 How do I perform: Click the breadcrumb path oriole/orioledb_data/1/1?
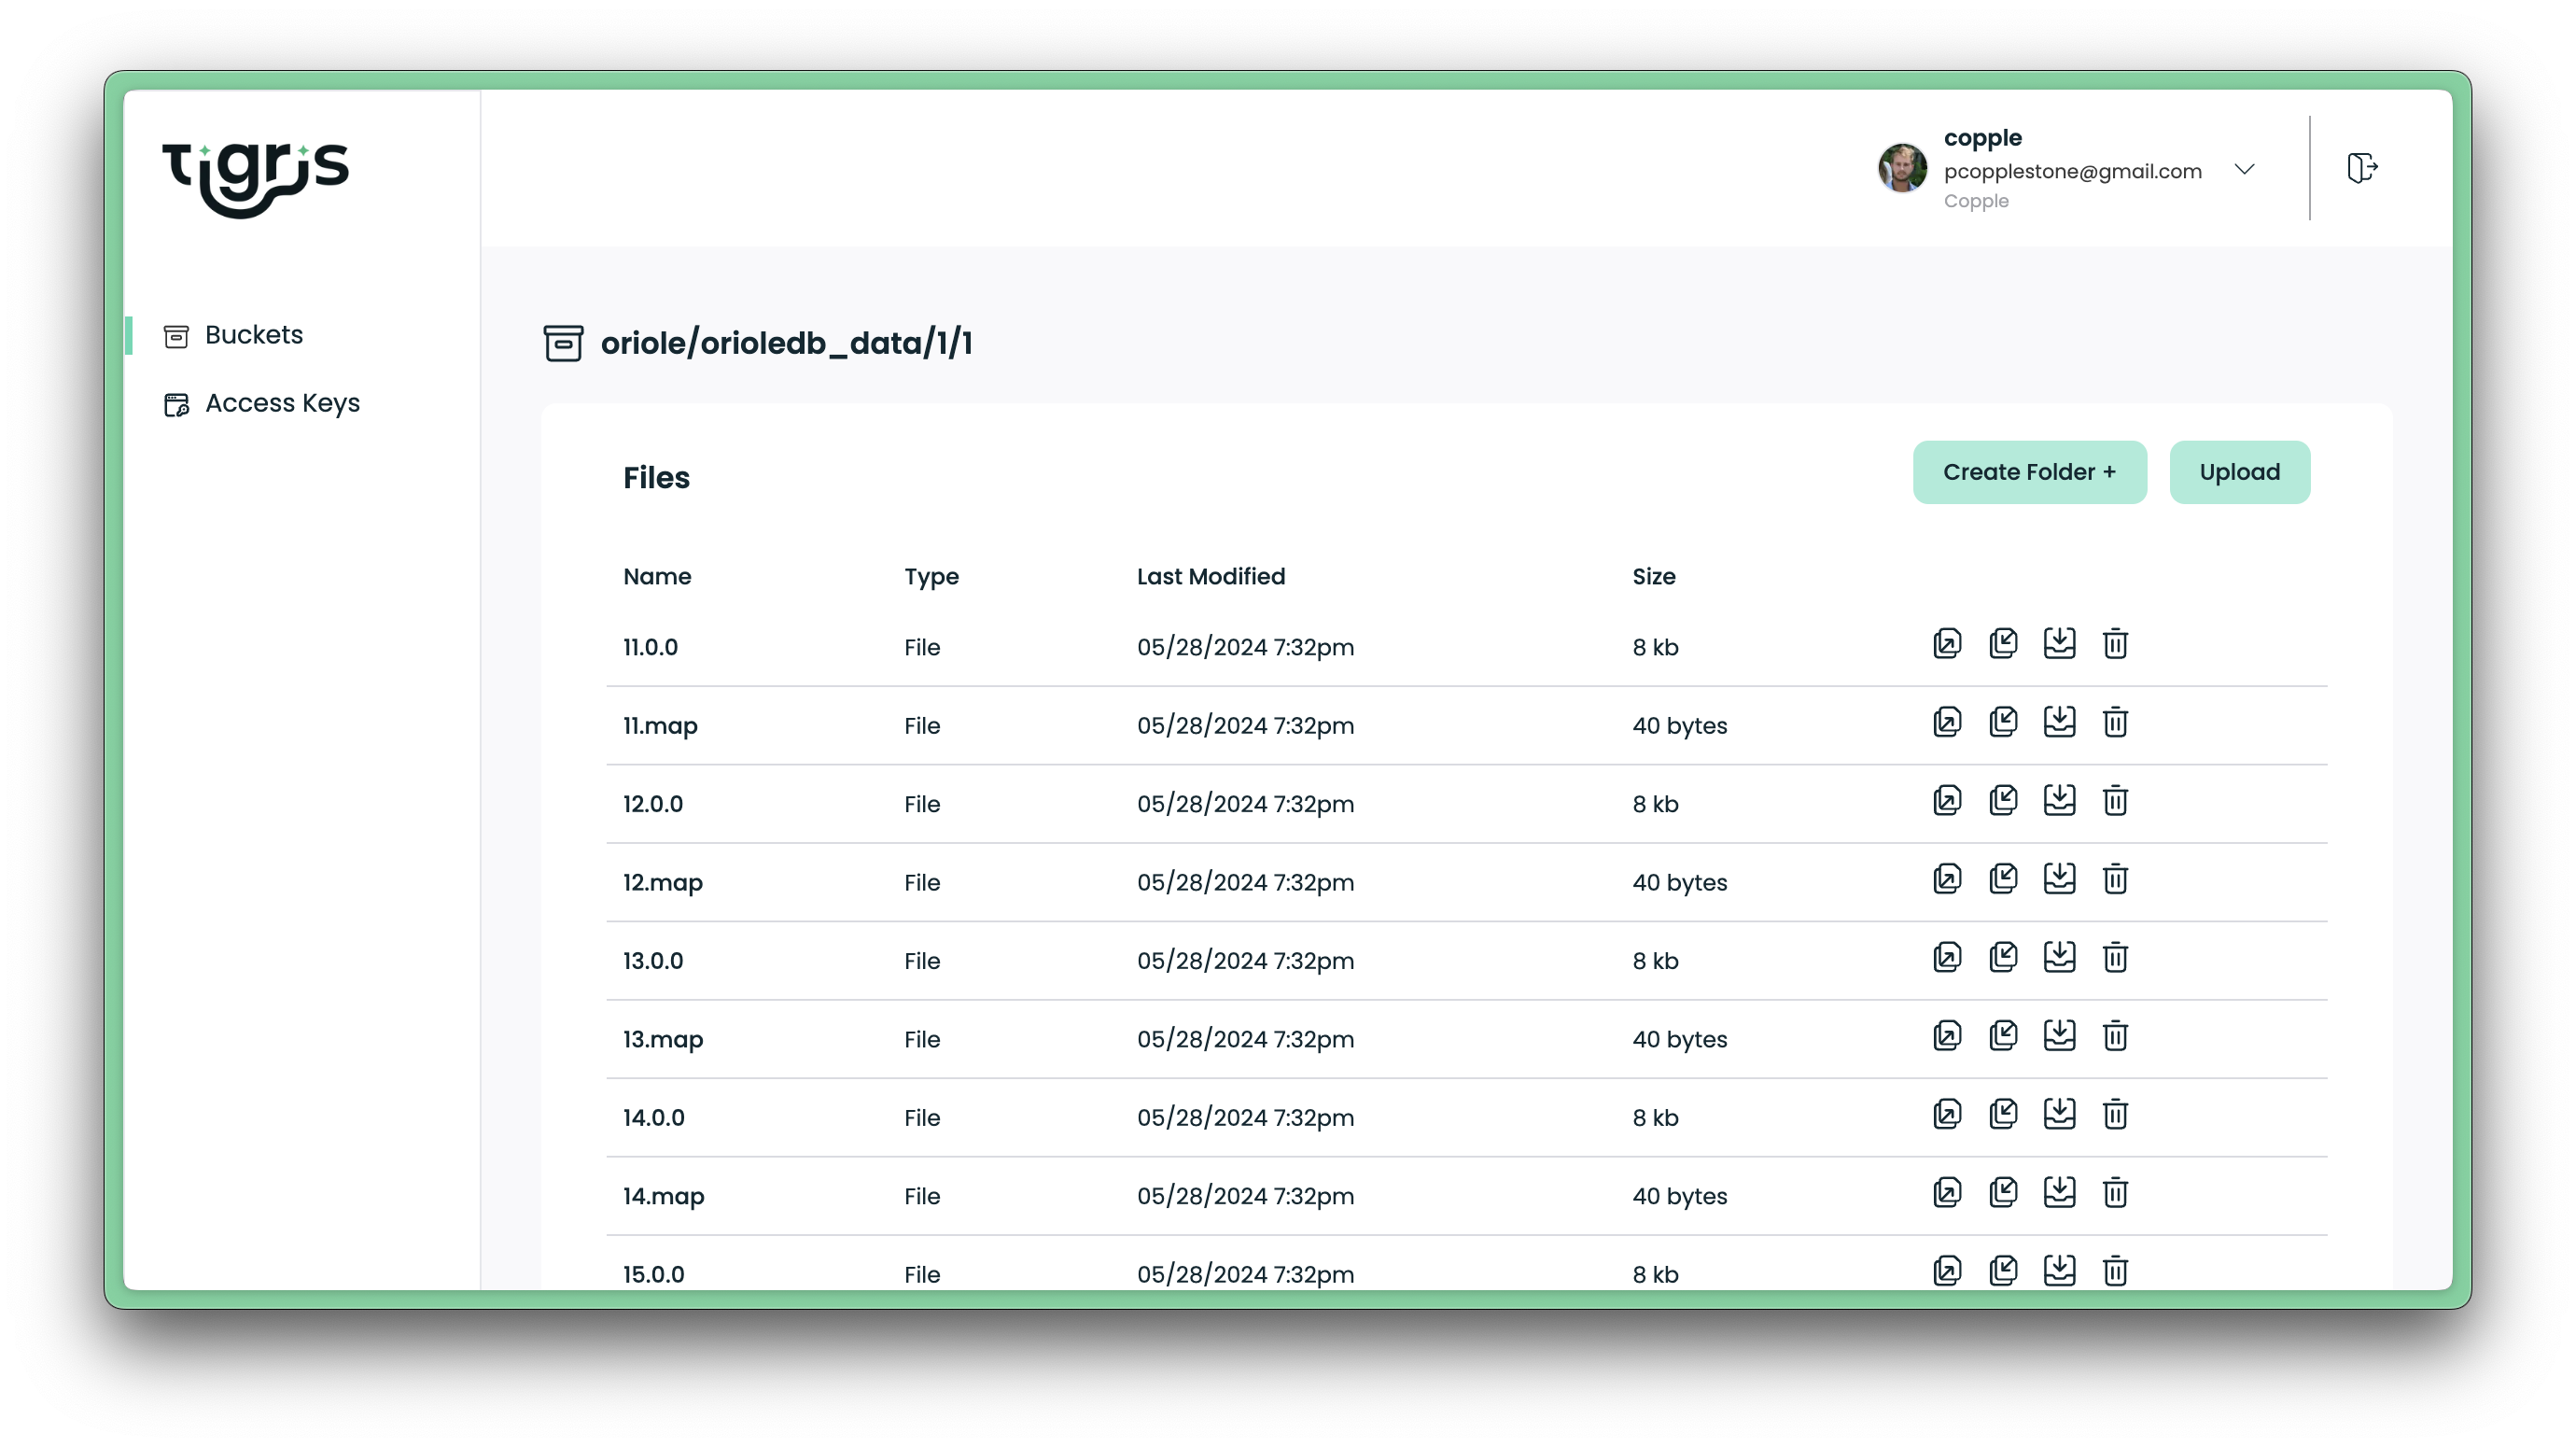(788, 344)
